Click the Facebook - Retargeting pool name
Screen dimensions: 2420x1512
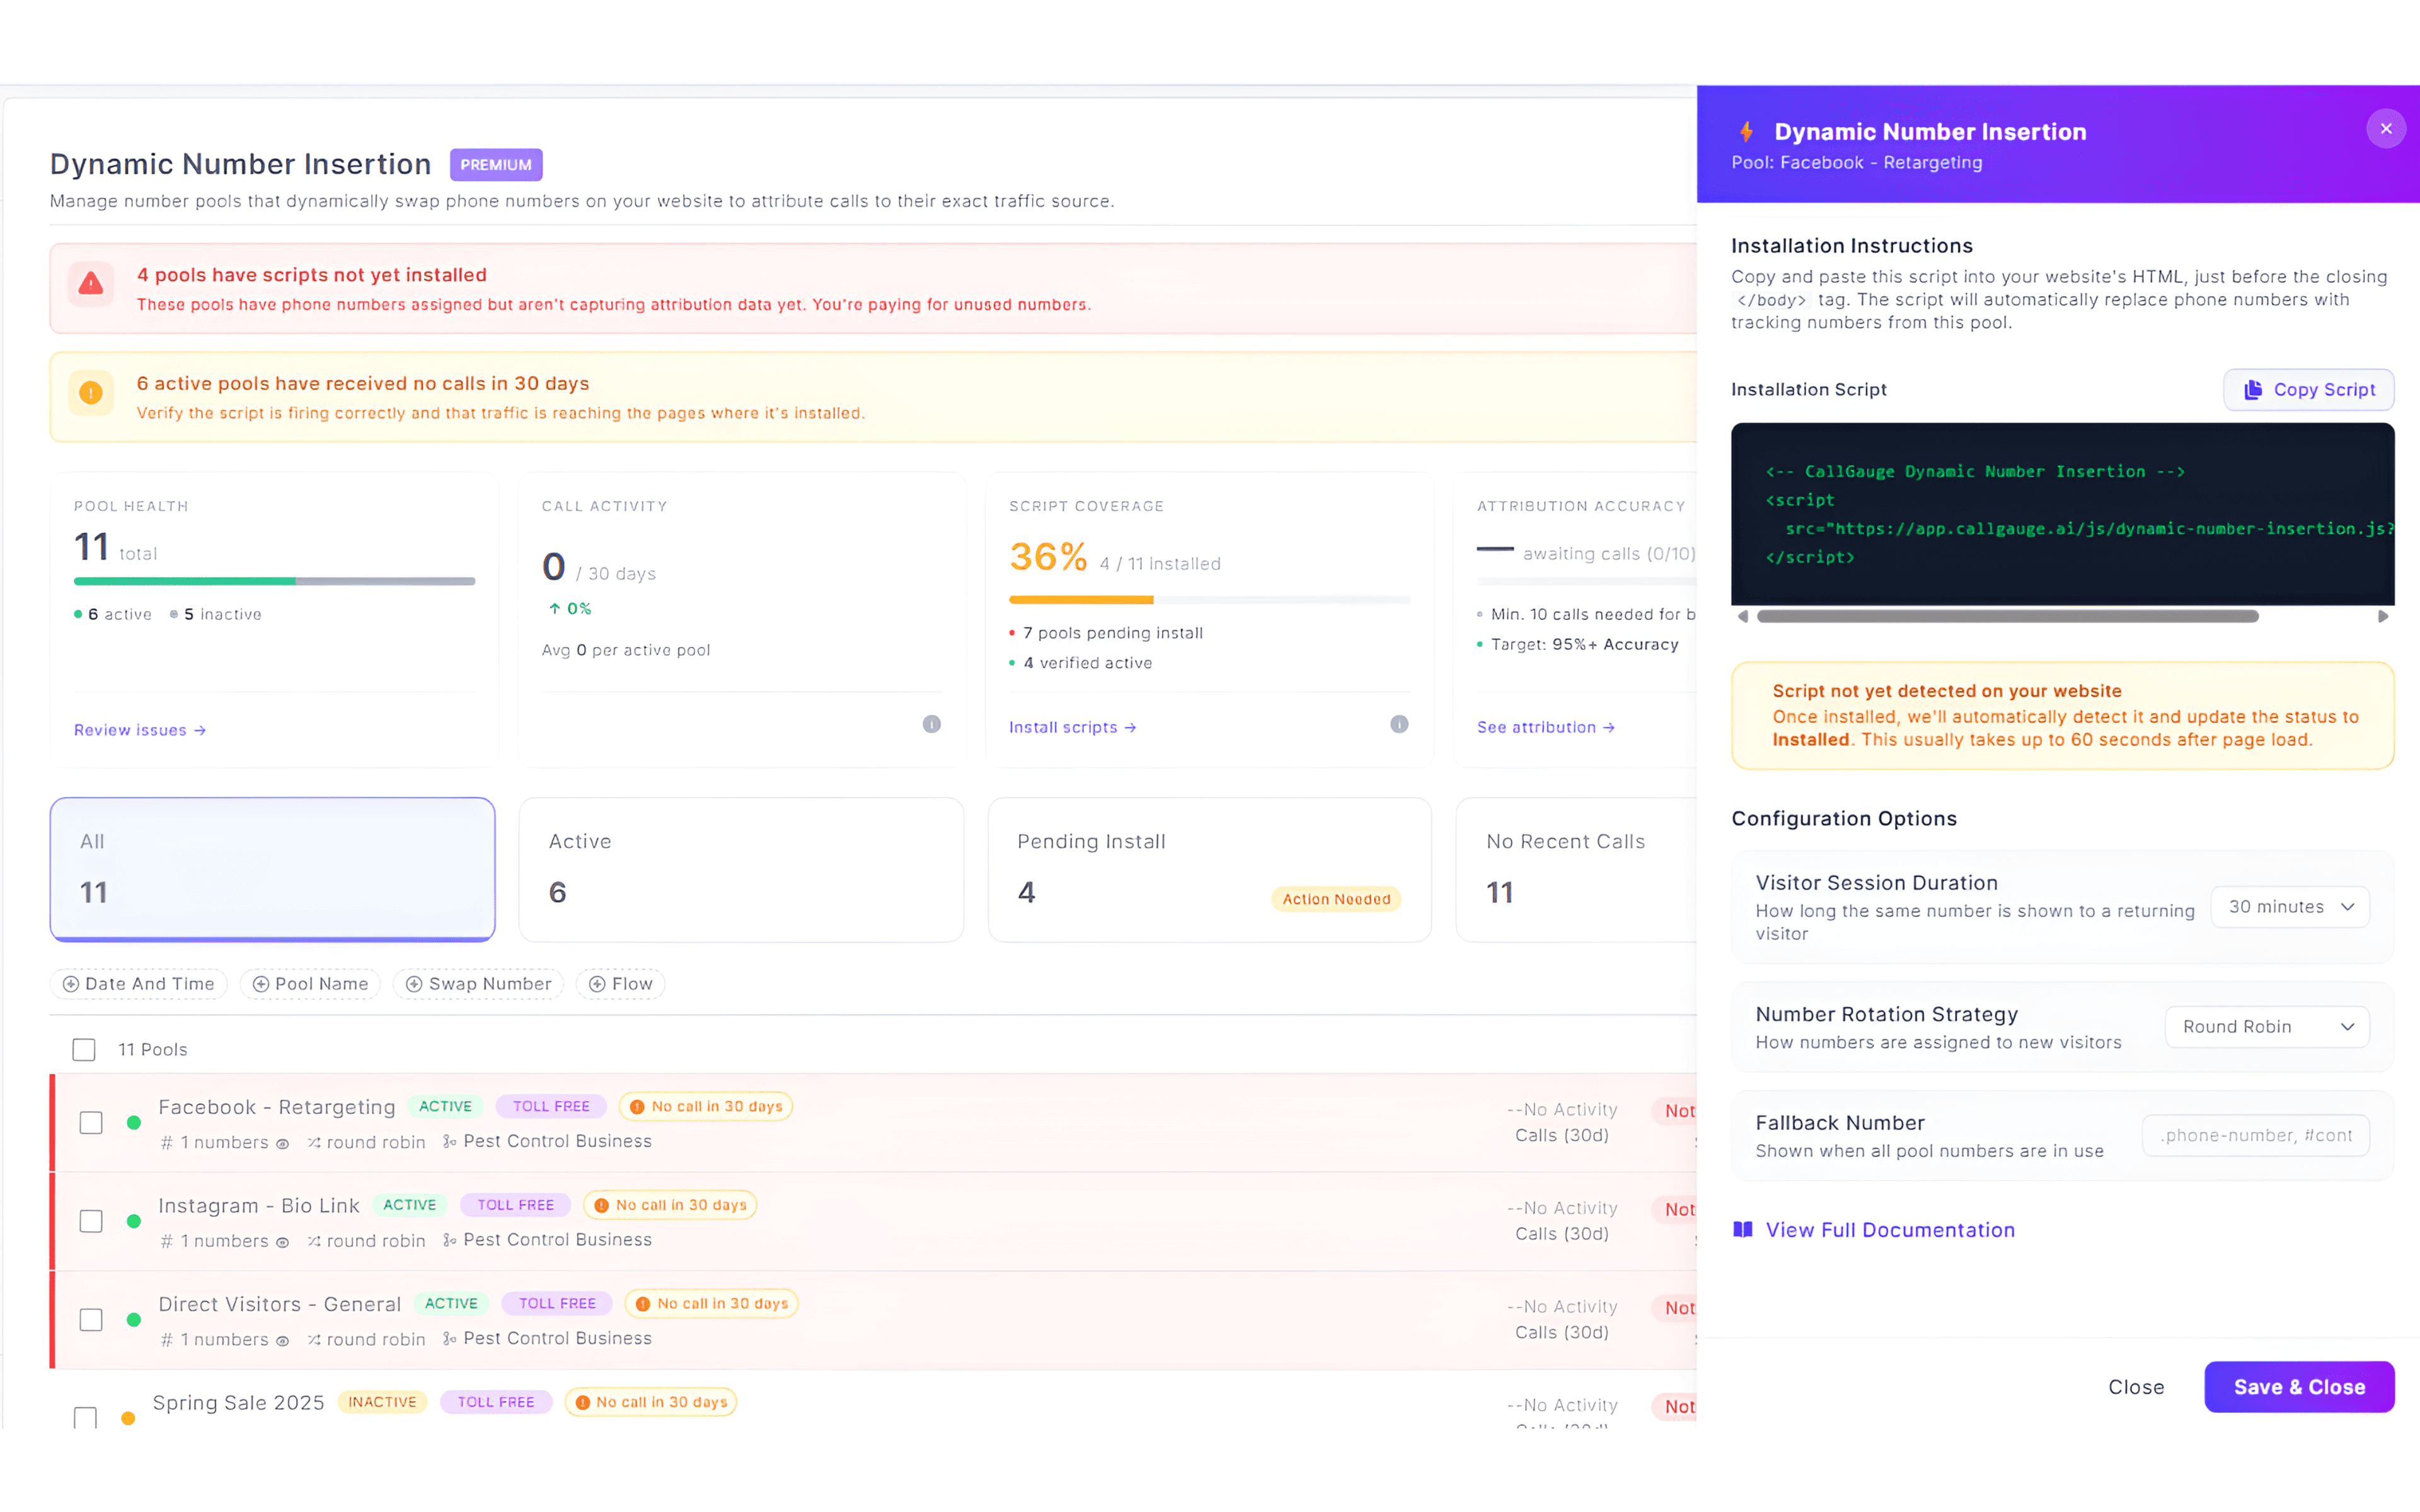coord(277,1107)
